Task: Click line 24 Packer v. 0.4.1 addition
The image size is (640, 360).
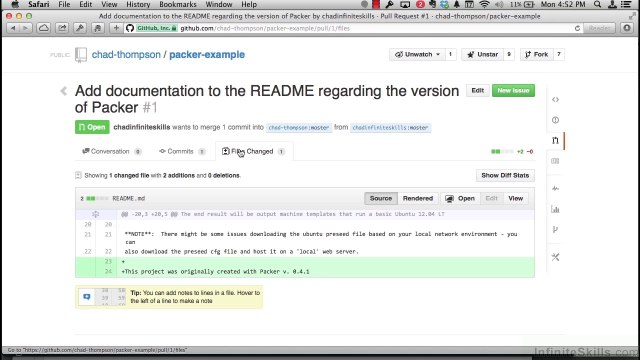Action: click(x=305, y=271)
